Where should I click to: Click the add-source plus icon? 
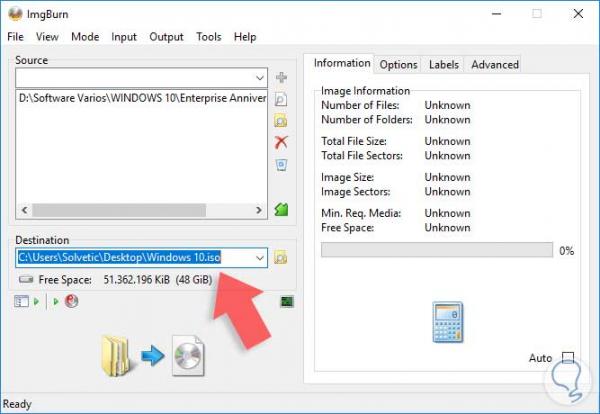tap(281, 78)
